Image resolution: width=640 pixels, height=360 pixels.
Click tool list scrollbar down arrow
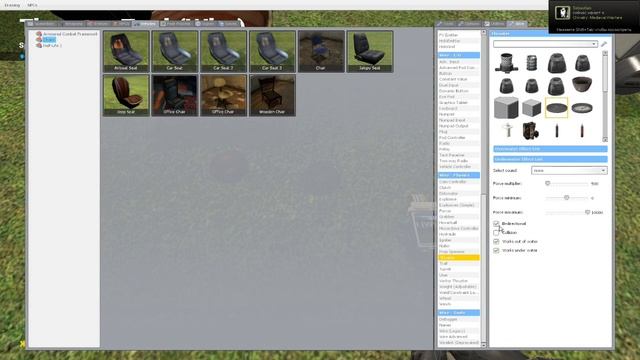(484, 345)
